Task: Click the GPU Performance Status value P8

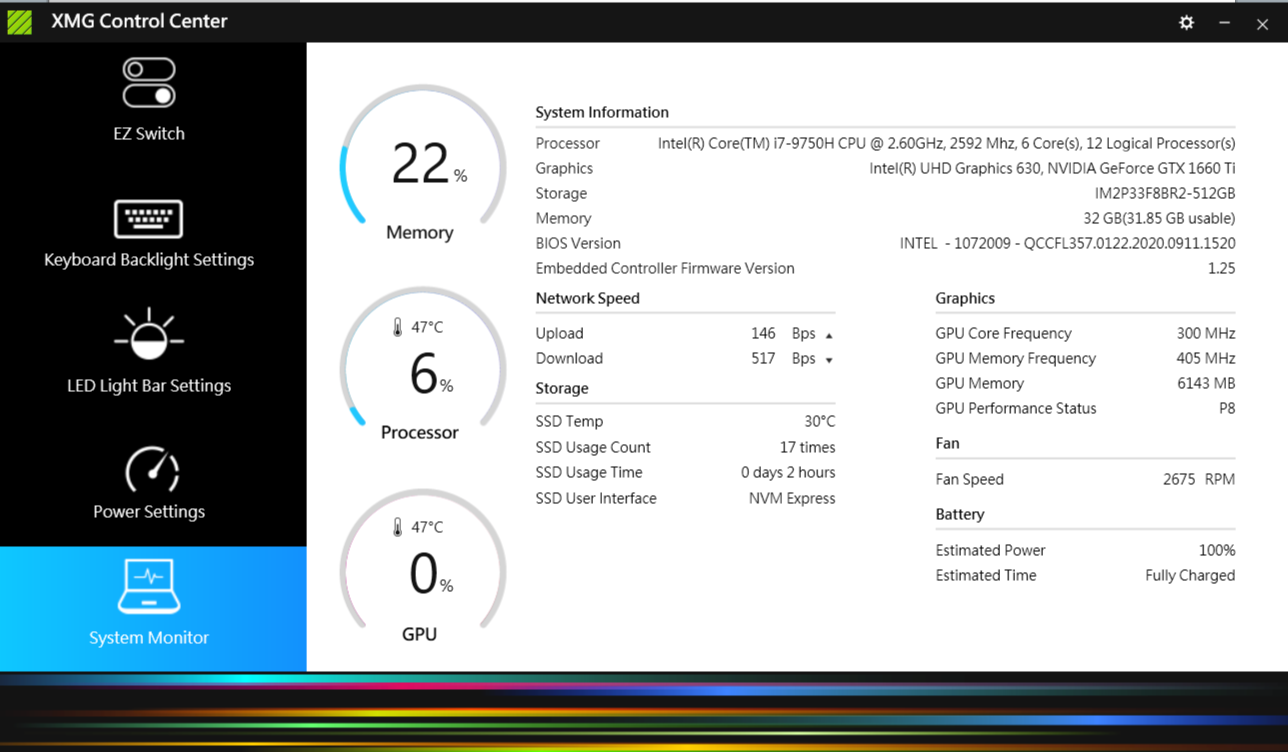Action: [x=1225, y=408]
